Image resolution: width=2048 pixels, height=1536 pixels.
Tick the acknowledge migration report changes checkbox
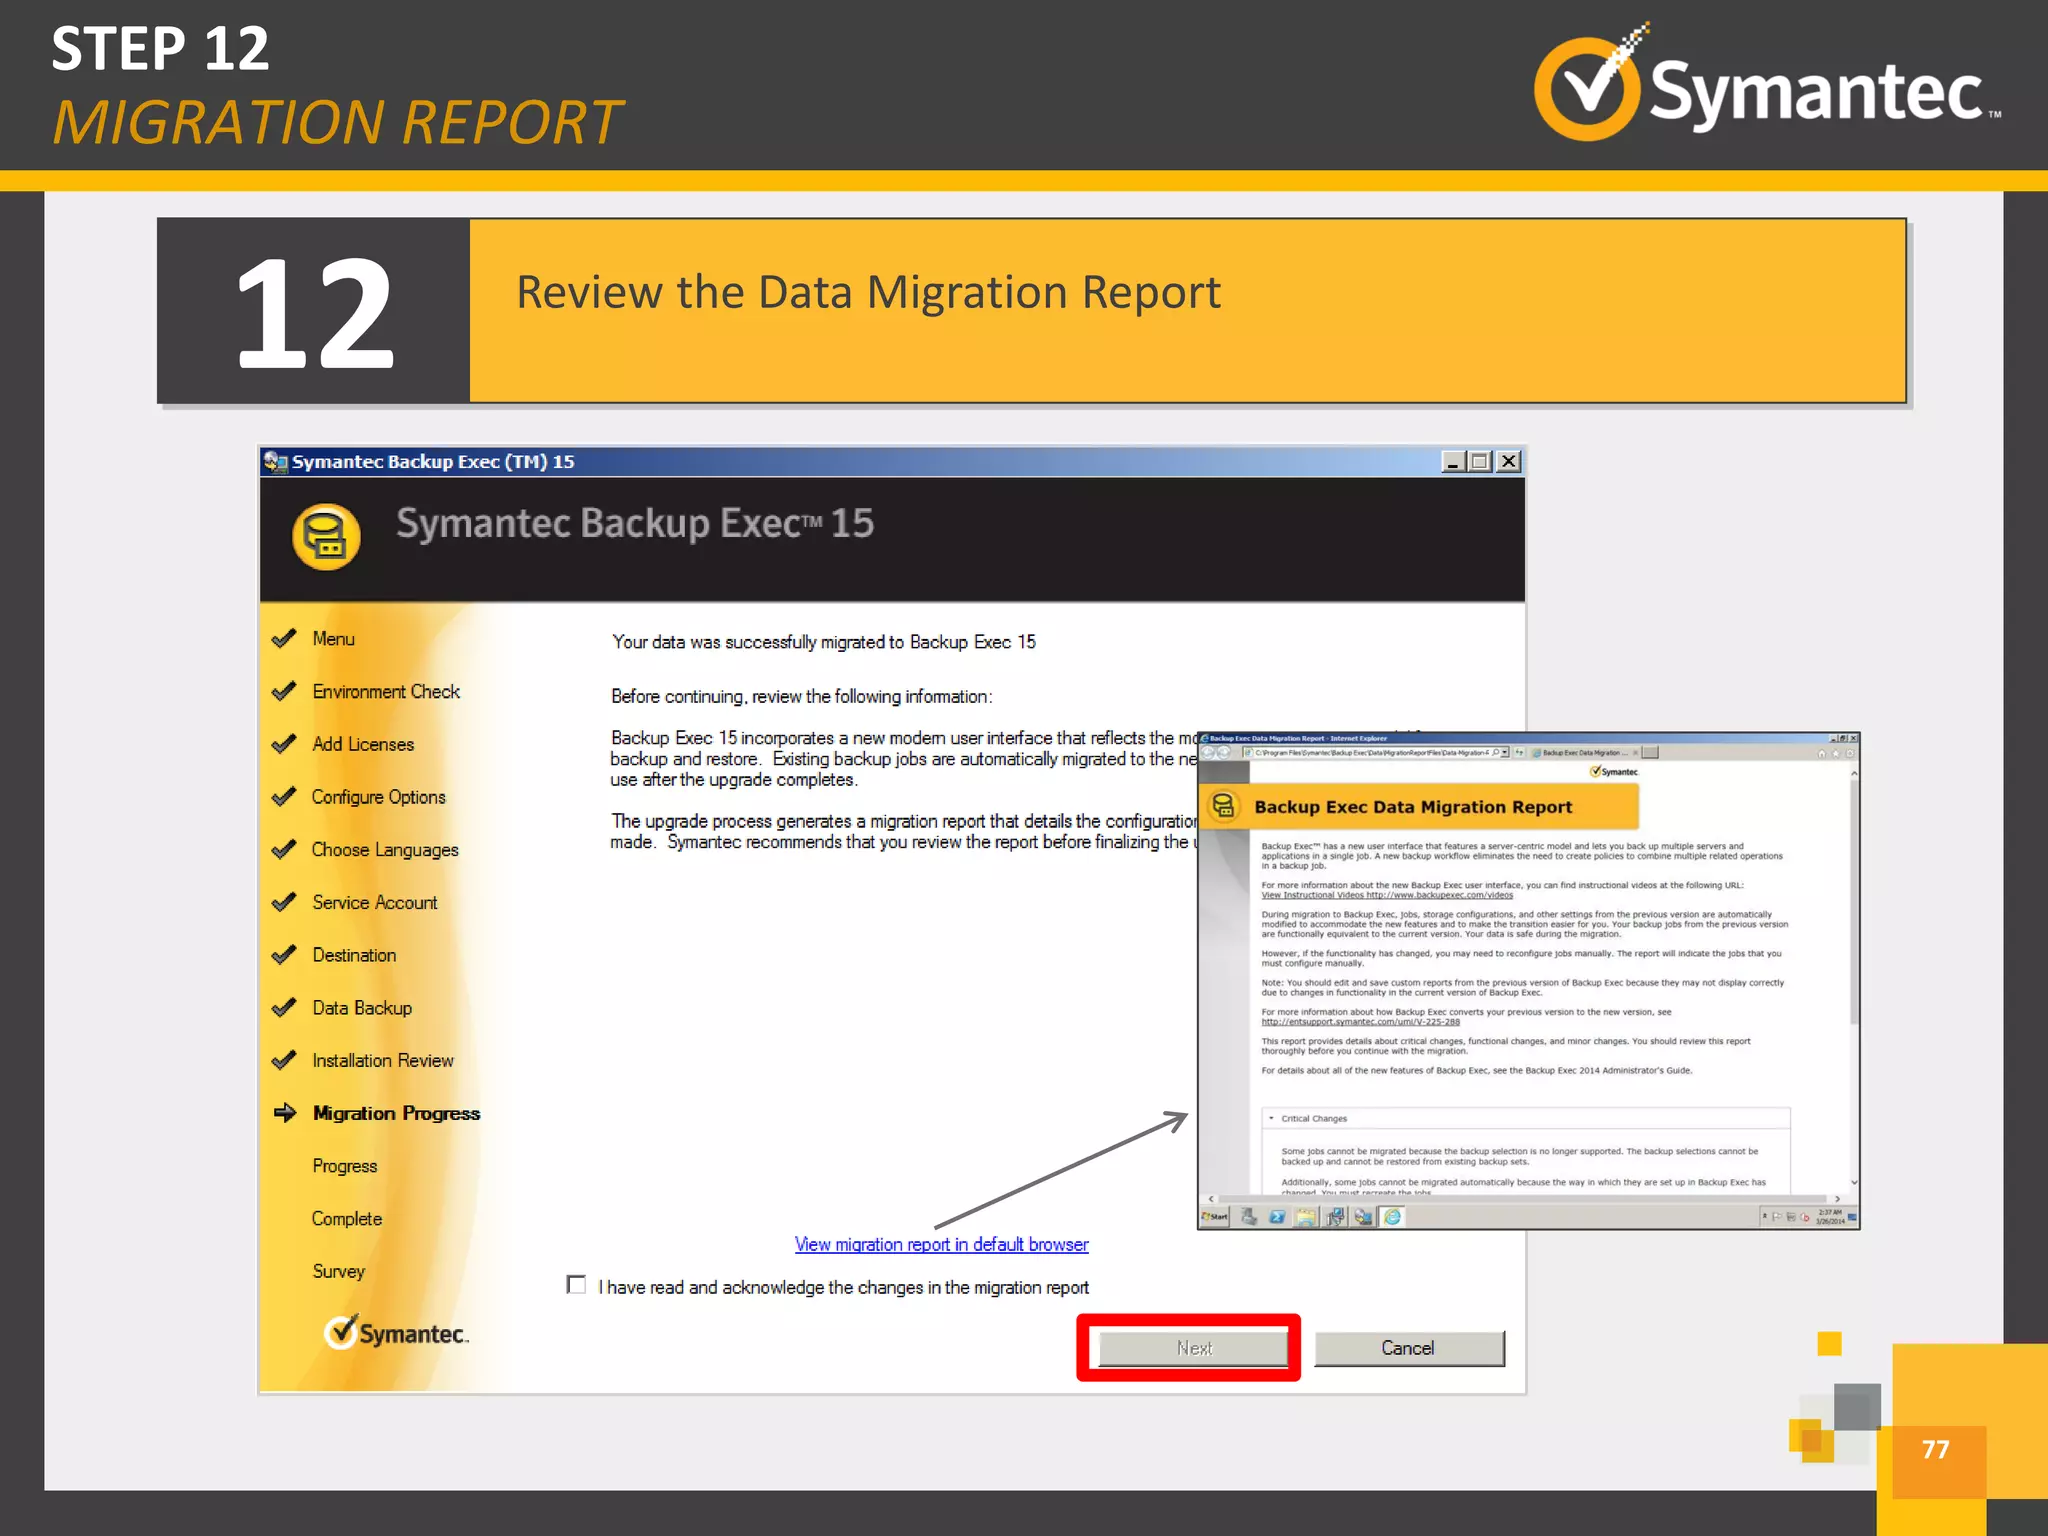(576, 1284)
